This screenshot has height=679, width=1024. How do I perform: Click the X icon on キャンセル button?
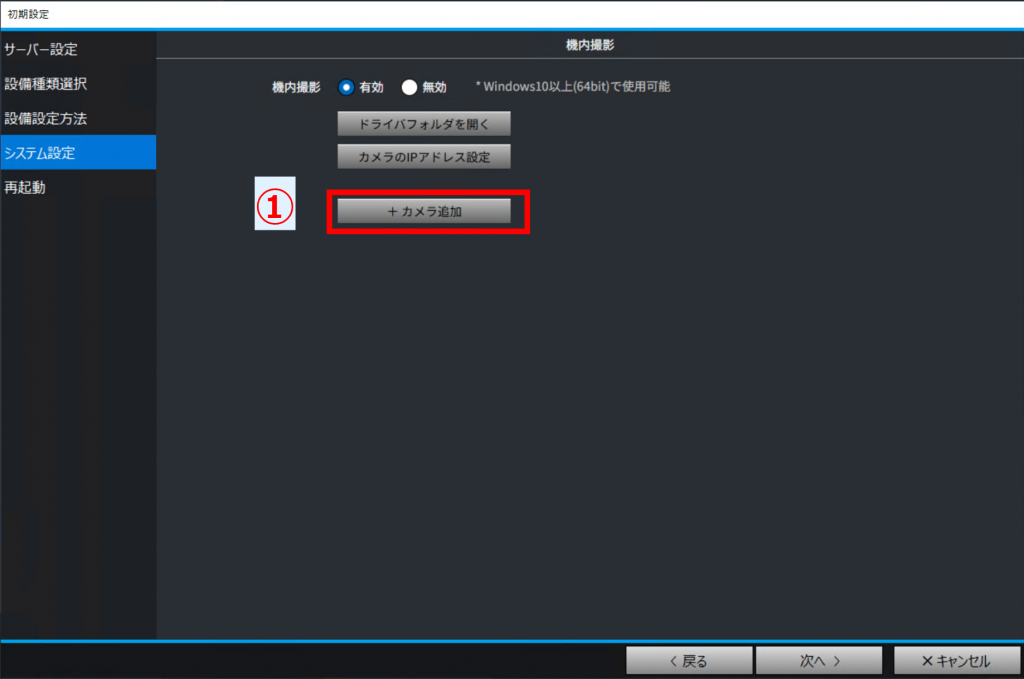(927, 661)
